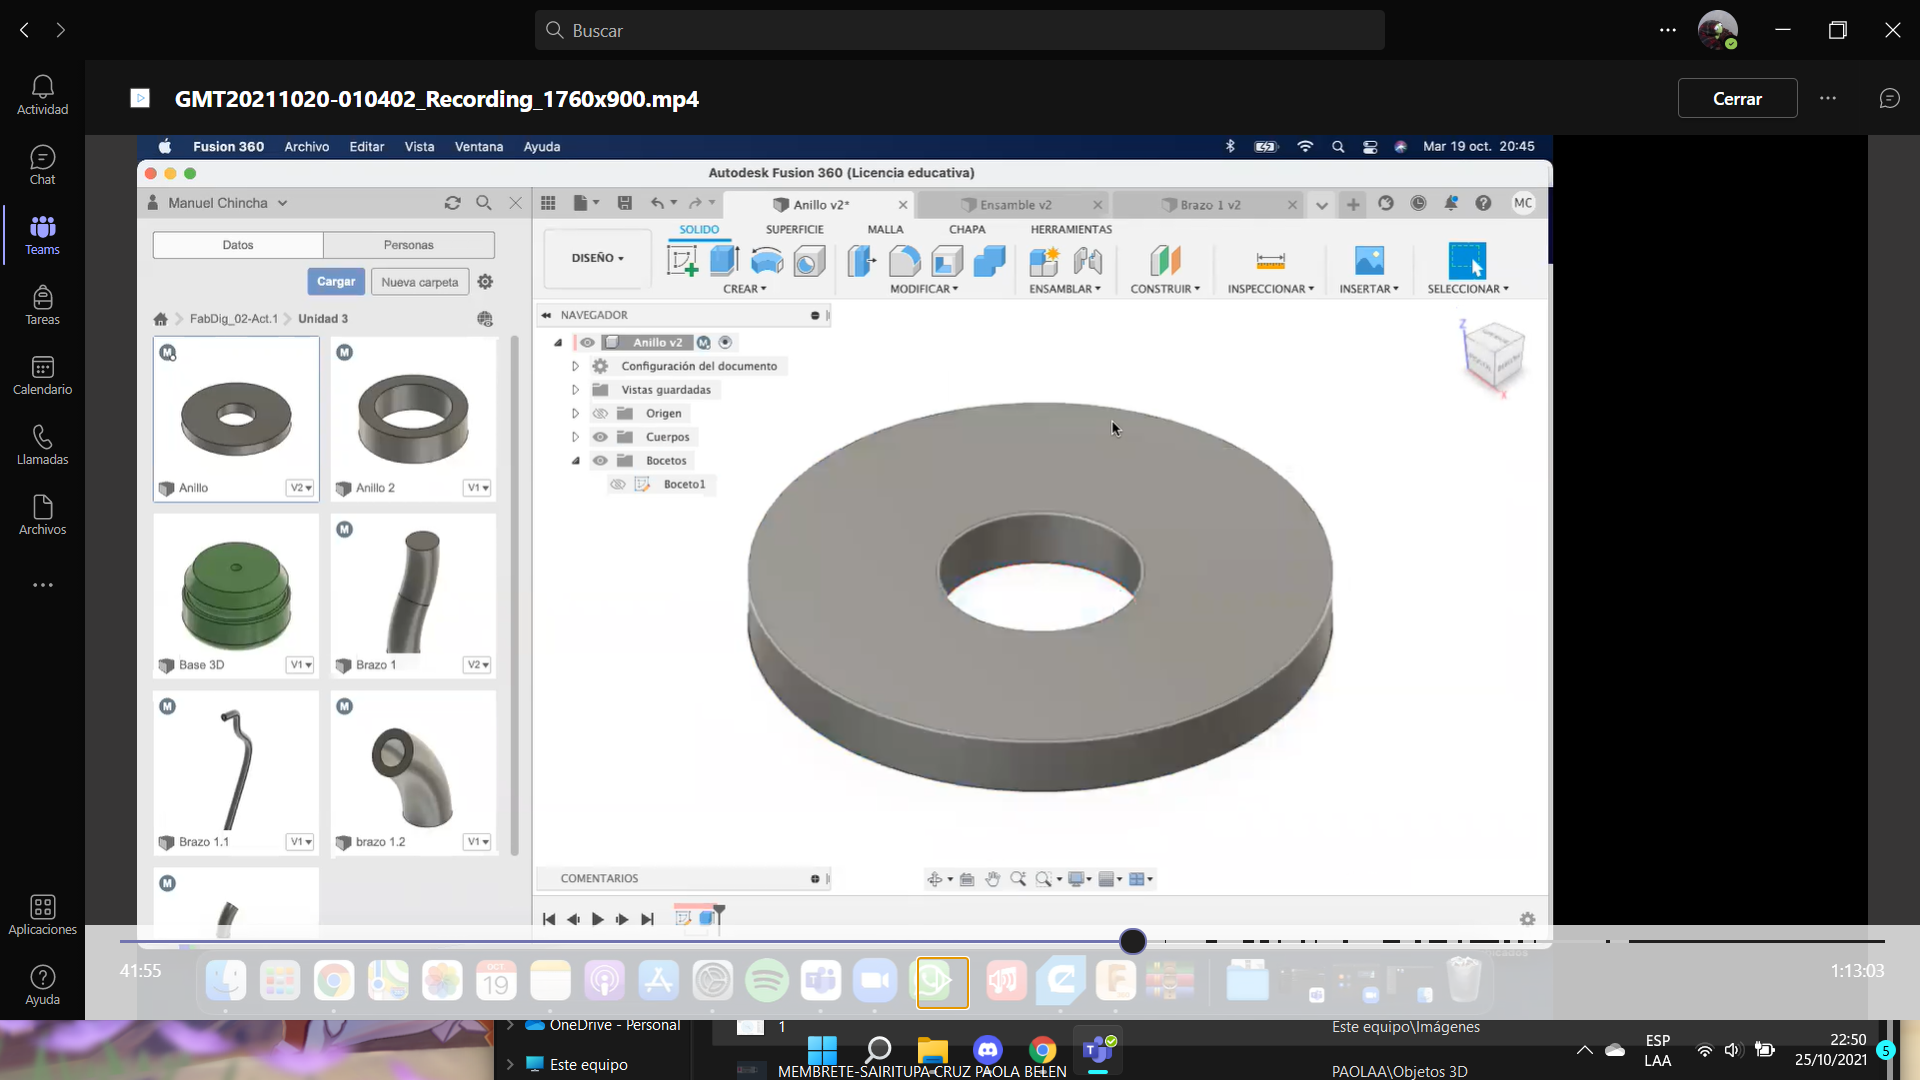Click the Insert image icon
Image resolution: width=1920 pixels, height=1080 pixels.
point(1369,261)
